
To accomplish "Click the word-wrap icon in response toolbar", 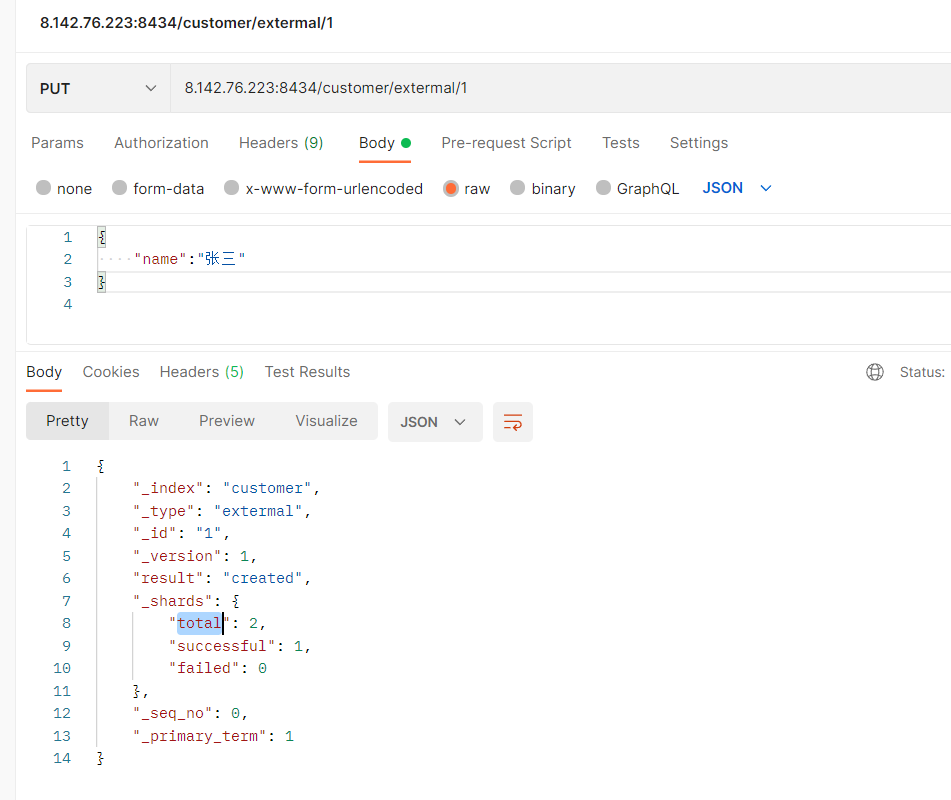I will [x=512, y=422].
